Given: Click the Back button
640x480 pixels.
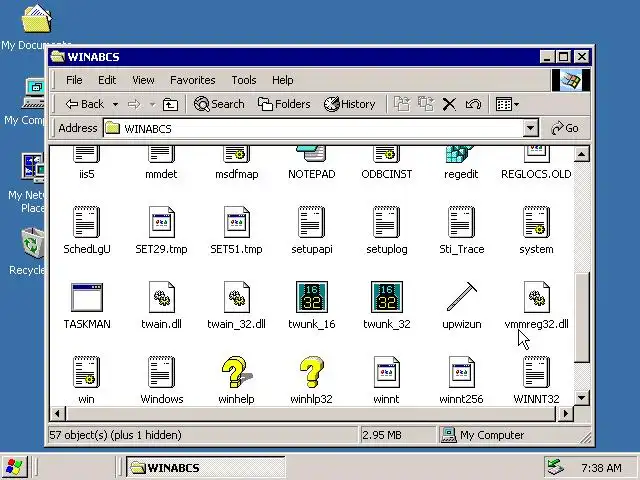Looking at the screenshot, I should pyautogui.click(x=85, y=104).
